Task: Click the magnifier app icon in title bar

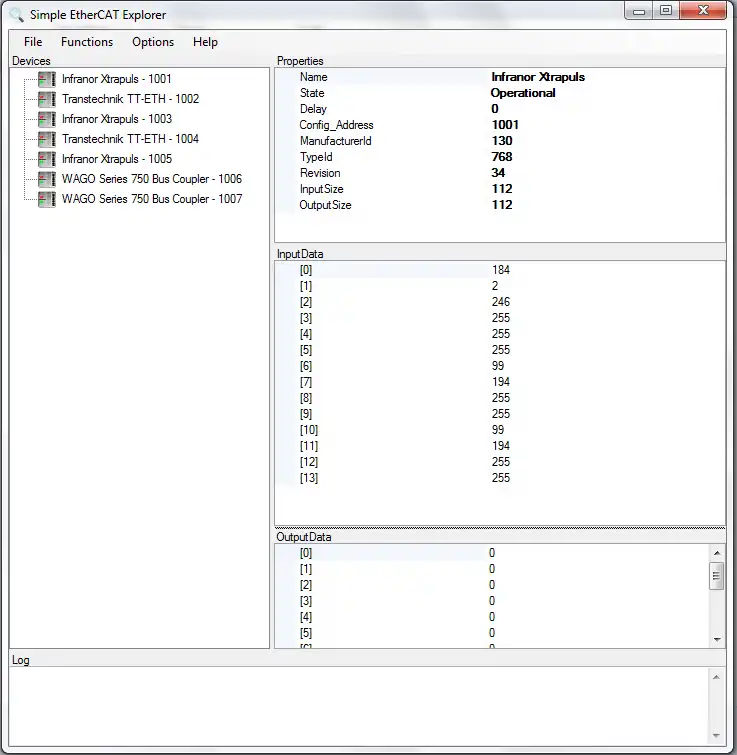Action: pos(16,15)
